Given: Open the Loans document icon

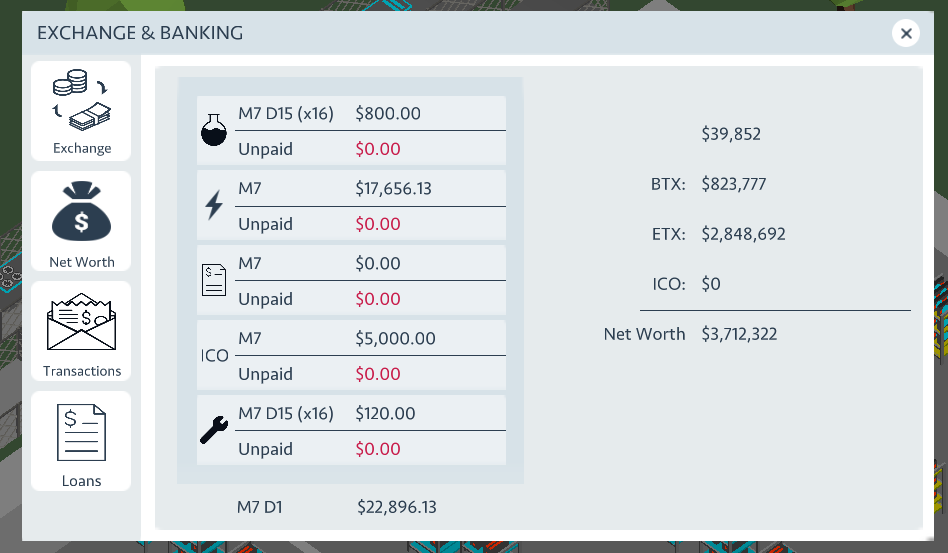Looking at the screenshot, I should point(81,433).
